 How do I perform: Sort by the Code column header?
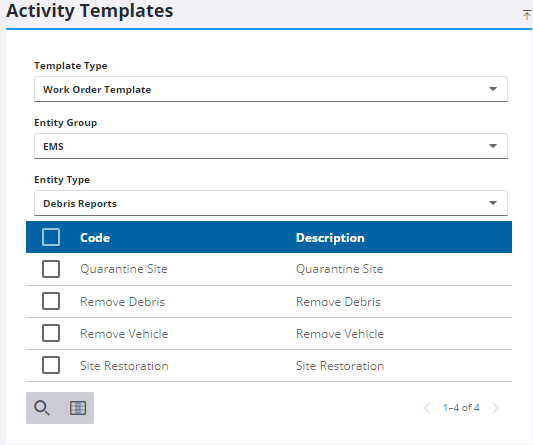pyautogui.click(x=95, y=238)
